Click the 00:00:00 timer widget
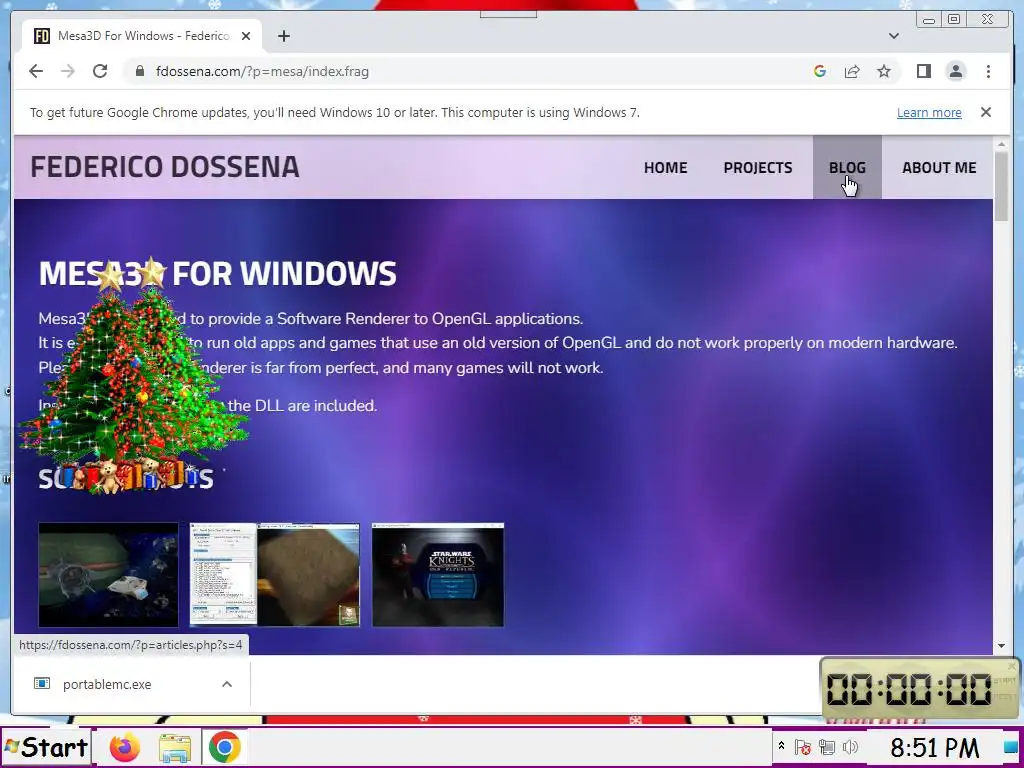Image resolution: width=1024 pixels, height=768 pixels. click(x=918, y=688)
